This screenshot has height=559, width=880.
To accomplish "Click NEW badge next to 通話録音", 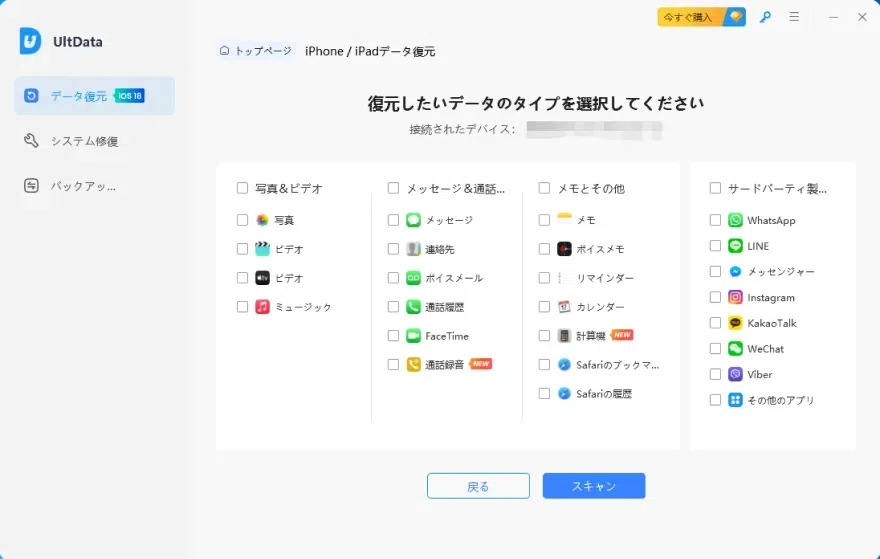I will [481, 364].
